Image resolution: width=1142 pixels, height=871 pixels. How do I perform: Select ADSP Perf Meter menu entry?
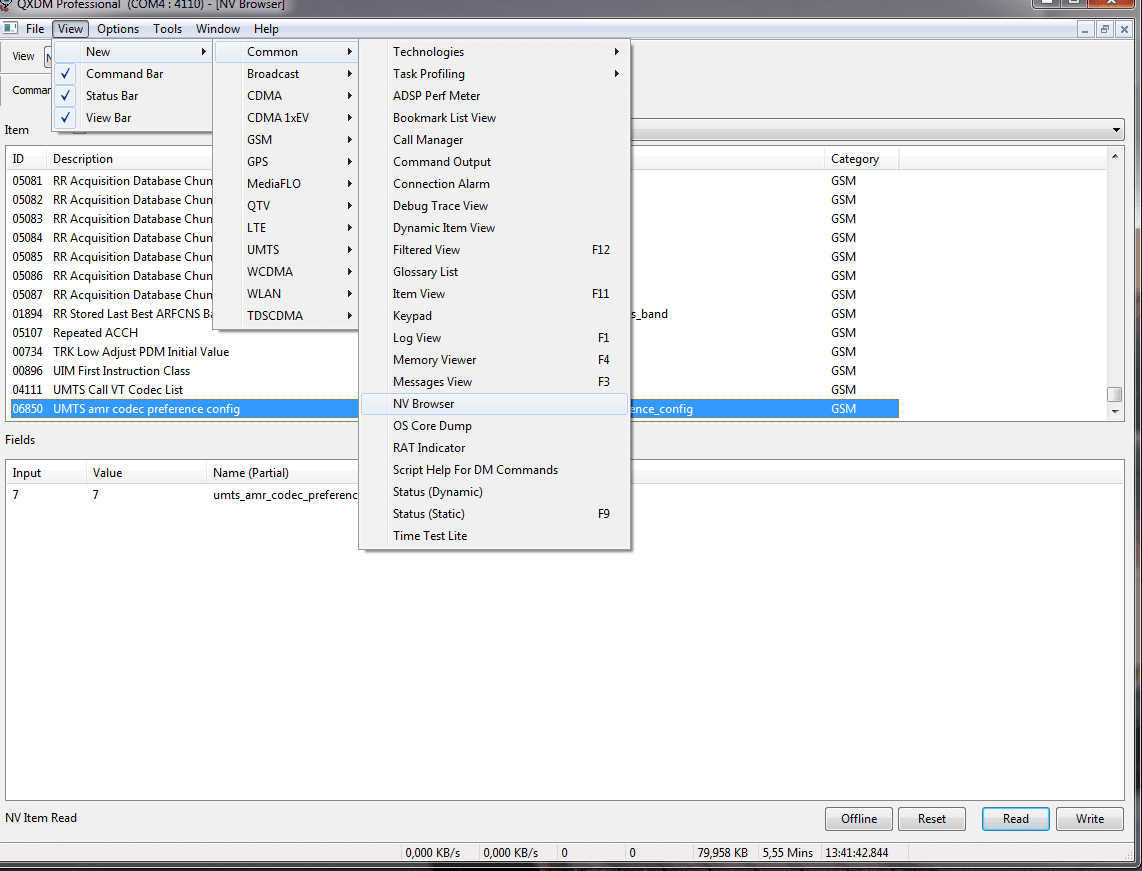[x=495, y=95]
